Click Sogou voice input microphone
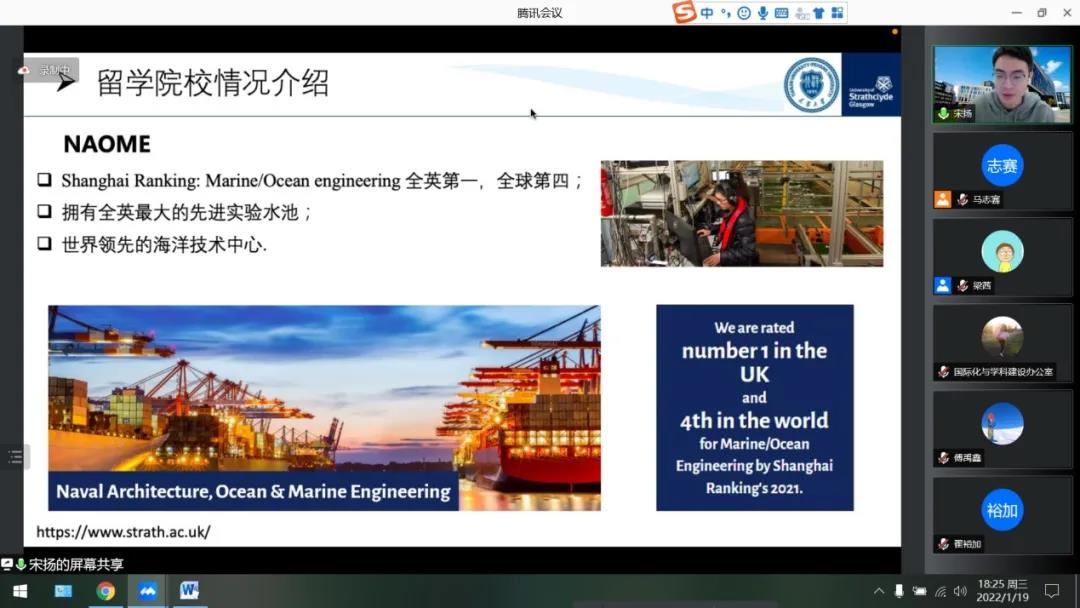Viewport: 1080px width, 608px height. (x=762, y=13)
